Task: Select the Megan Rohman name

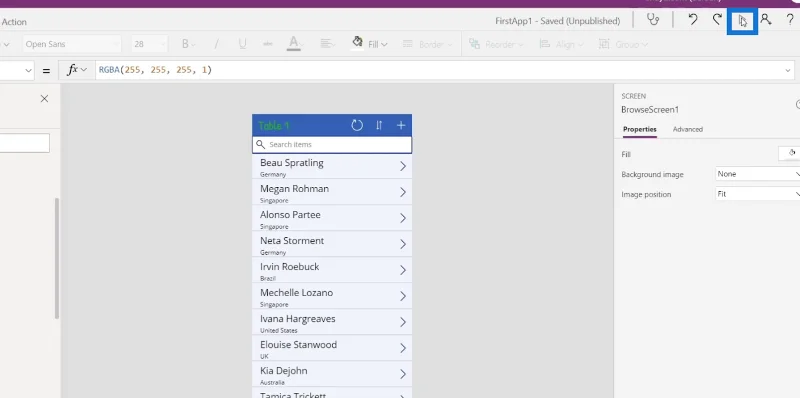Action: point(294,189)
